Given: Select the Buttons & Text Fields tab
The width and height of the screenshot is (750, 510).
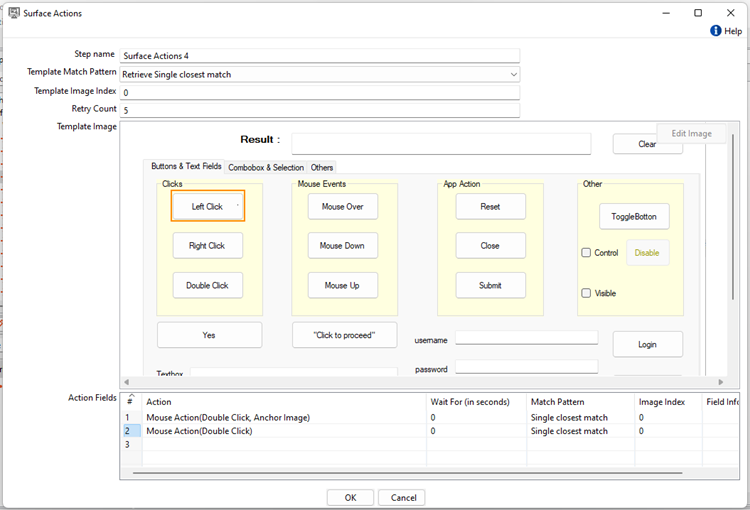Looking at the screenshot, I should 186,166.
